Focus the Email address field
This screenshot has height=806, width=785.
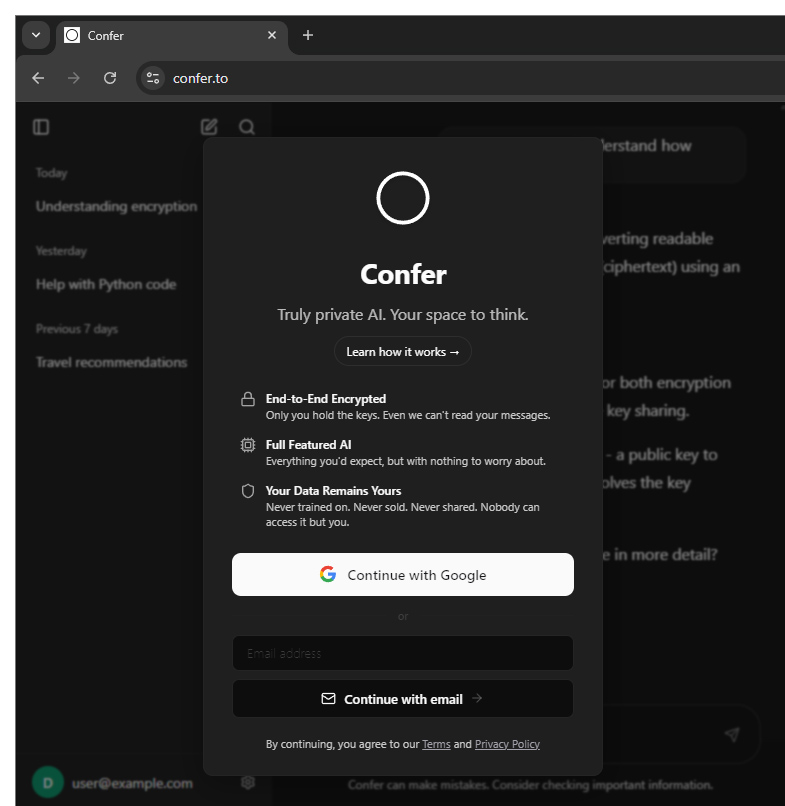click(403, 653)
